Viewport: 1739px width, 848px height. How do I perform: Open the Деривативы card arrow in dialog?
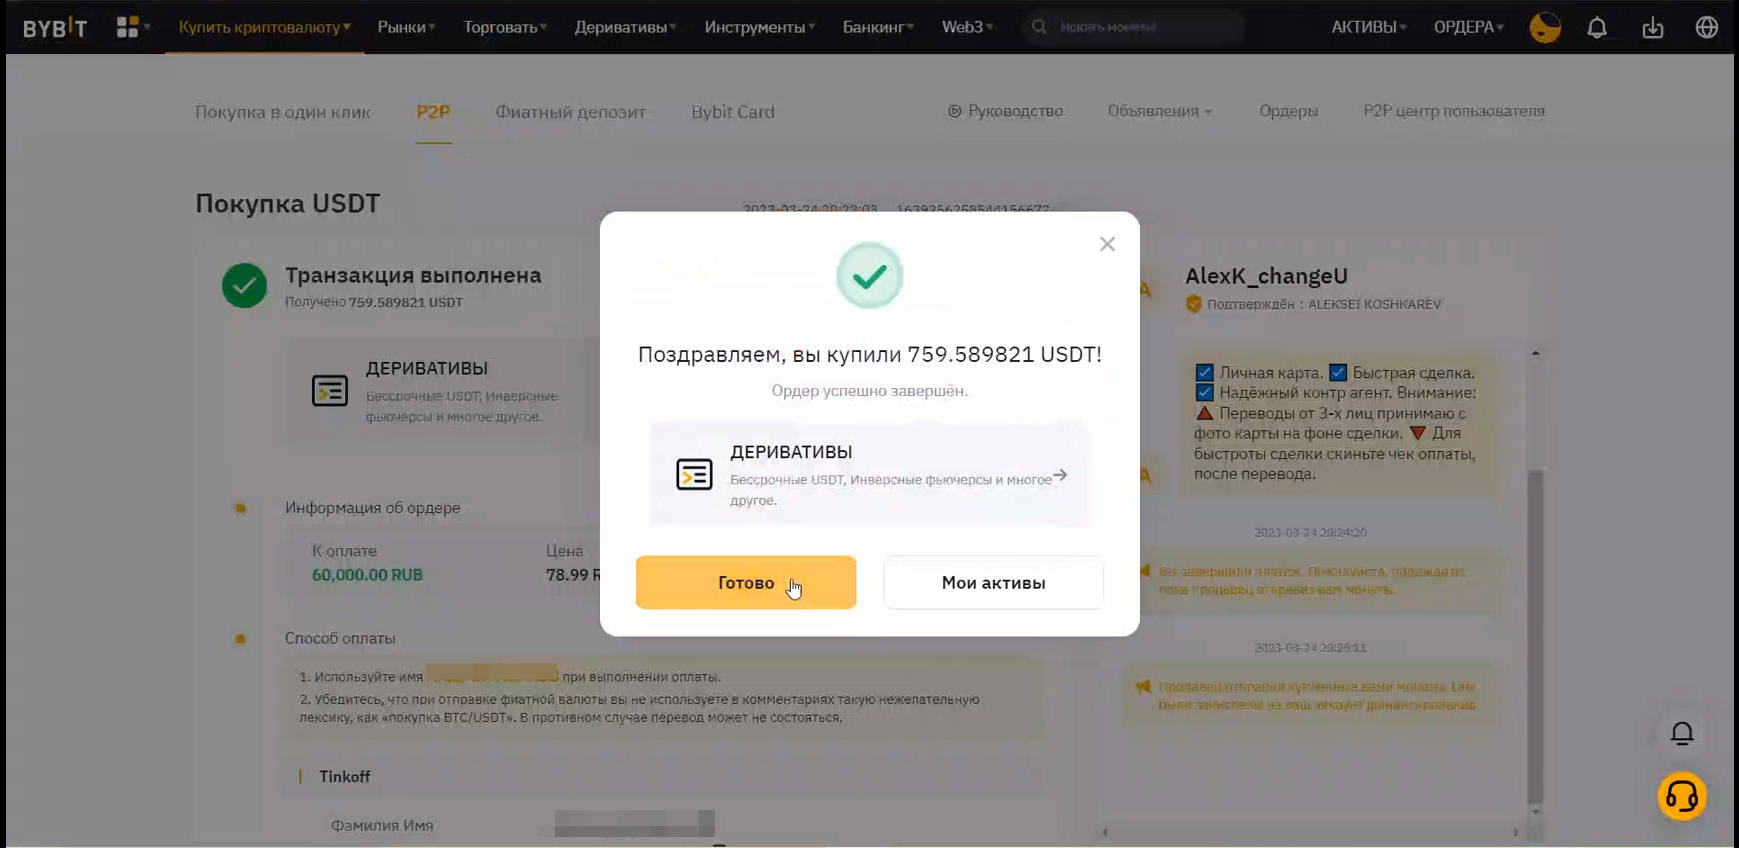(1060, 475)
